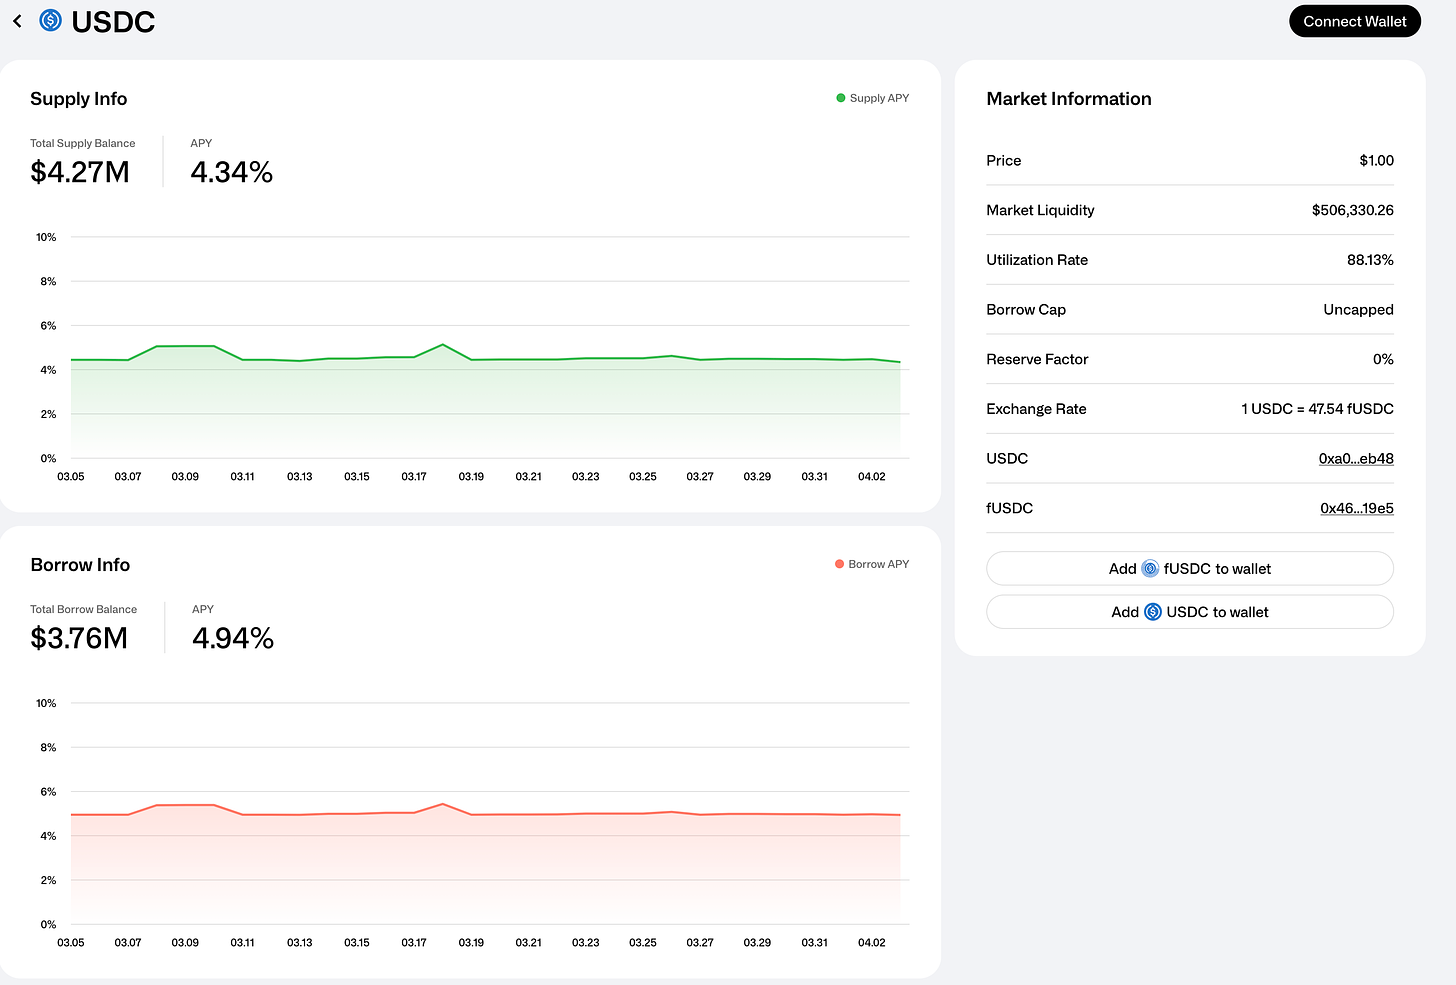Click the green Supply APY legend dot
The image size is (1456, 985).
pyautogui.click(x=841, y=98)
